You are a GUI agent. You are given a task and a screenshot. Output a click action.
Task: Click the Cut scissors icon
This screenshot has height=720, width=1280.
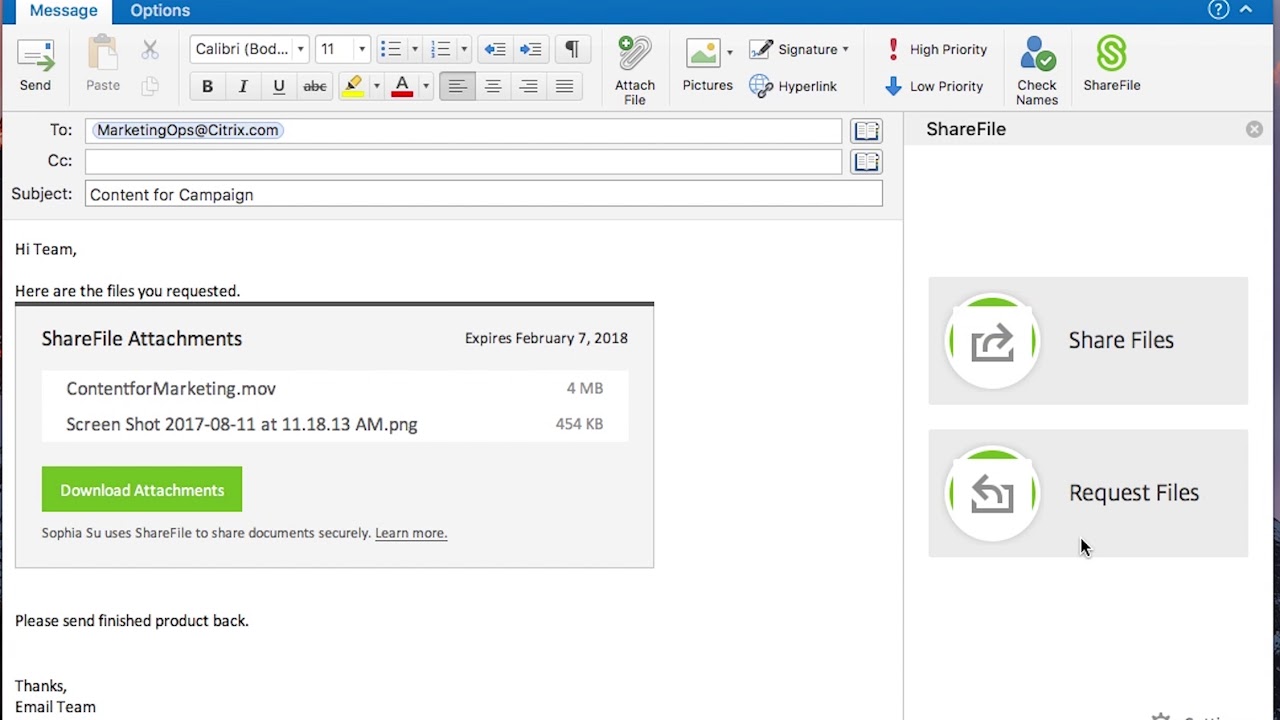click(x=150, y=49)
